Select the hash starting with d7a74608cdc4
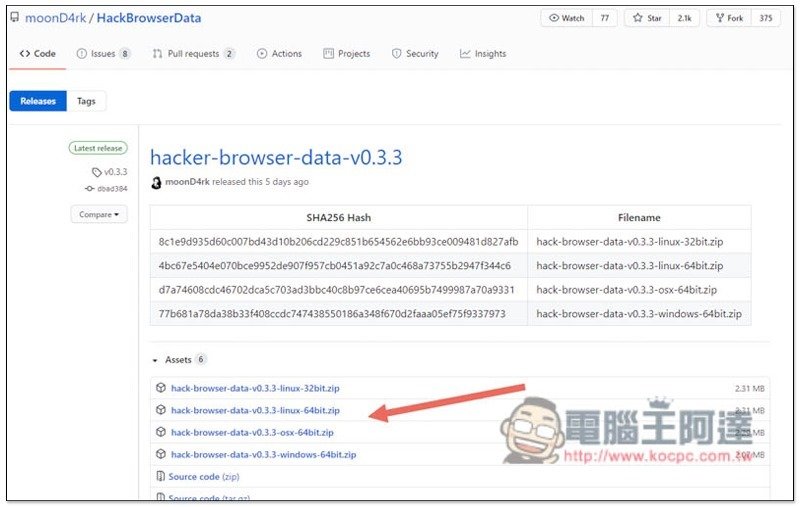This screenshot has height=507, width=800. [x=336, y=290]
